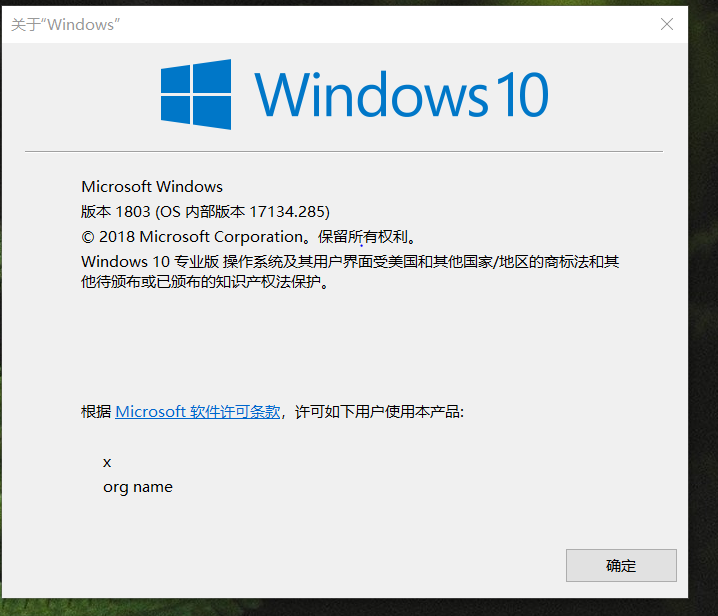
Task: Select the Microsoft Windows heading text
Action: click(152, 186)
